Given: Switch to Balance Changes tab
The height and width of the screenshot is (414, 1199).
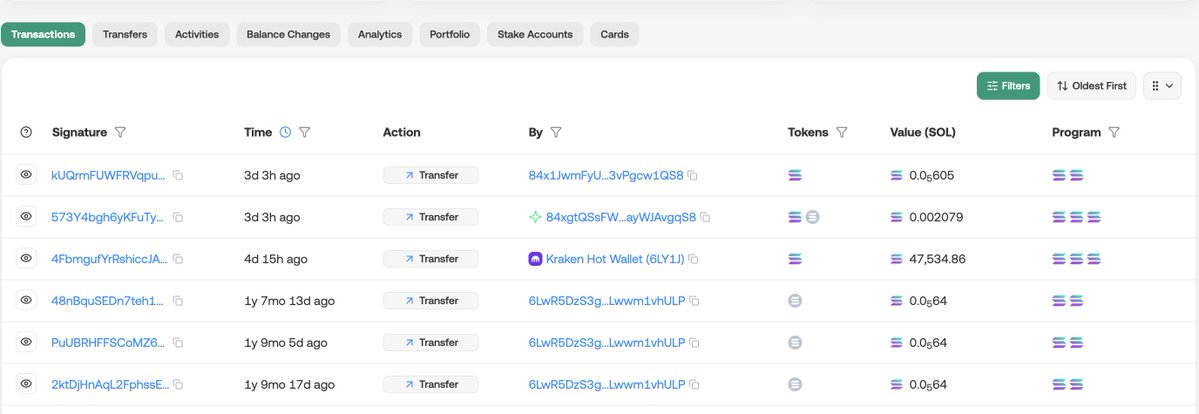Looking at the screenshot, I should coord(288,34).
